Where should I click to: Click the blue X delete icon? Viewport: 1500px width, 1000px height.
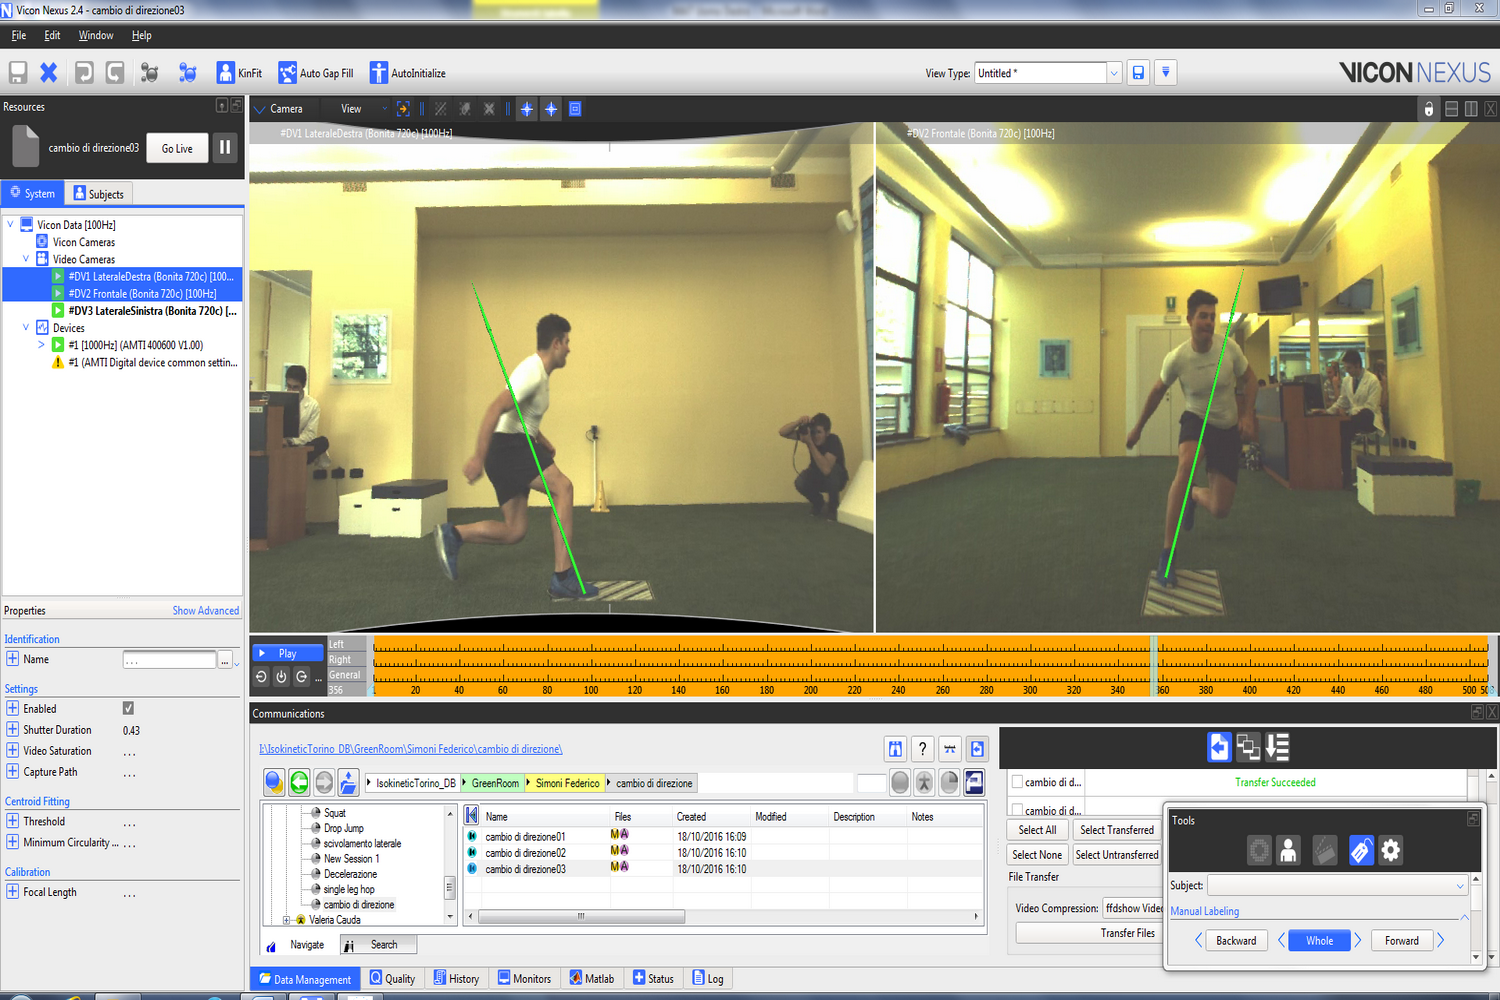pyautogui.click(x=48, y=73)
